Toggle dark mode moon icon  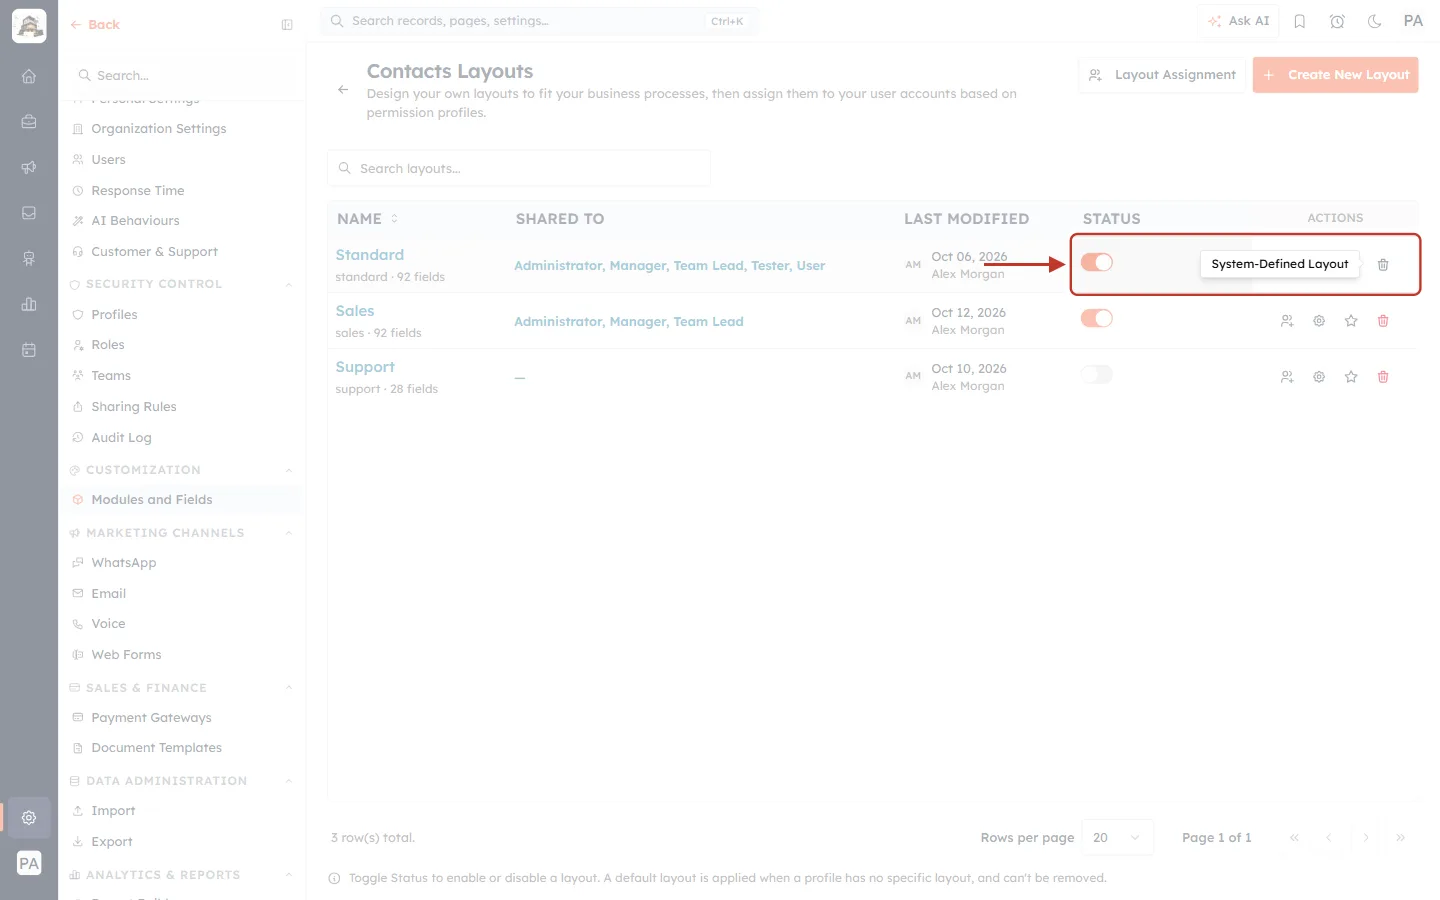tap(1375, 21)
